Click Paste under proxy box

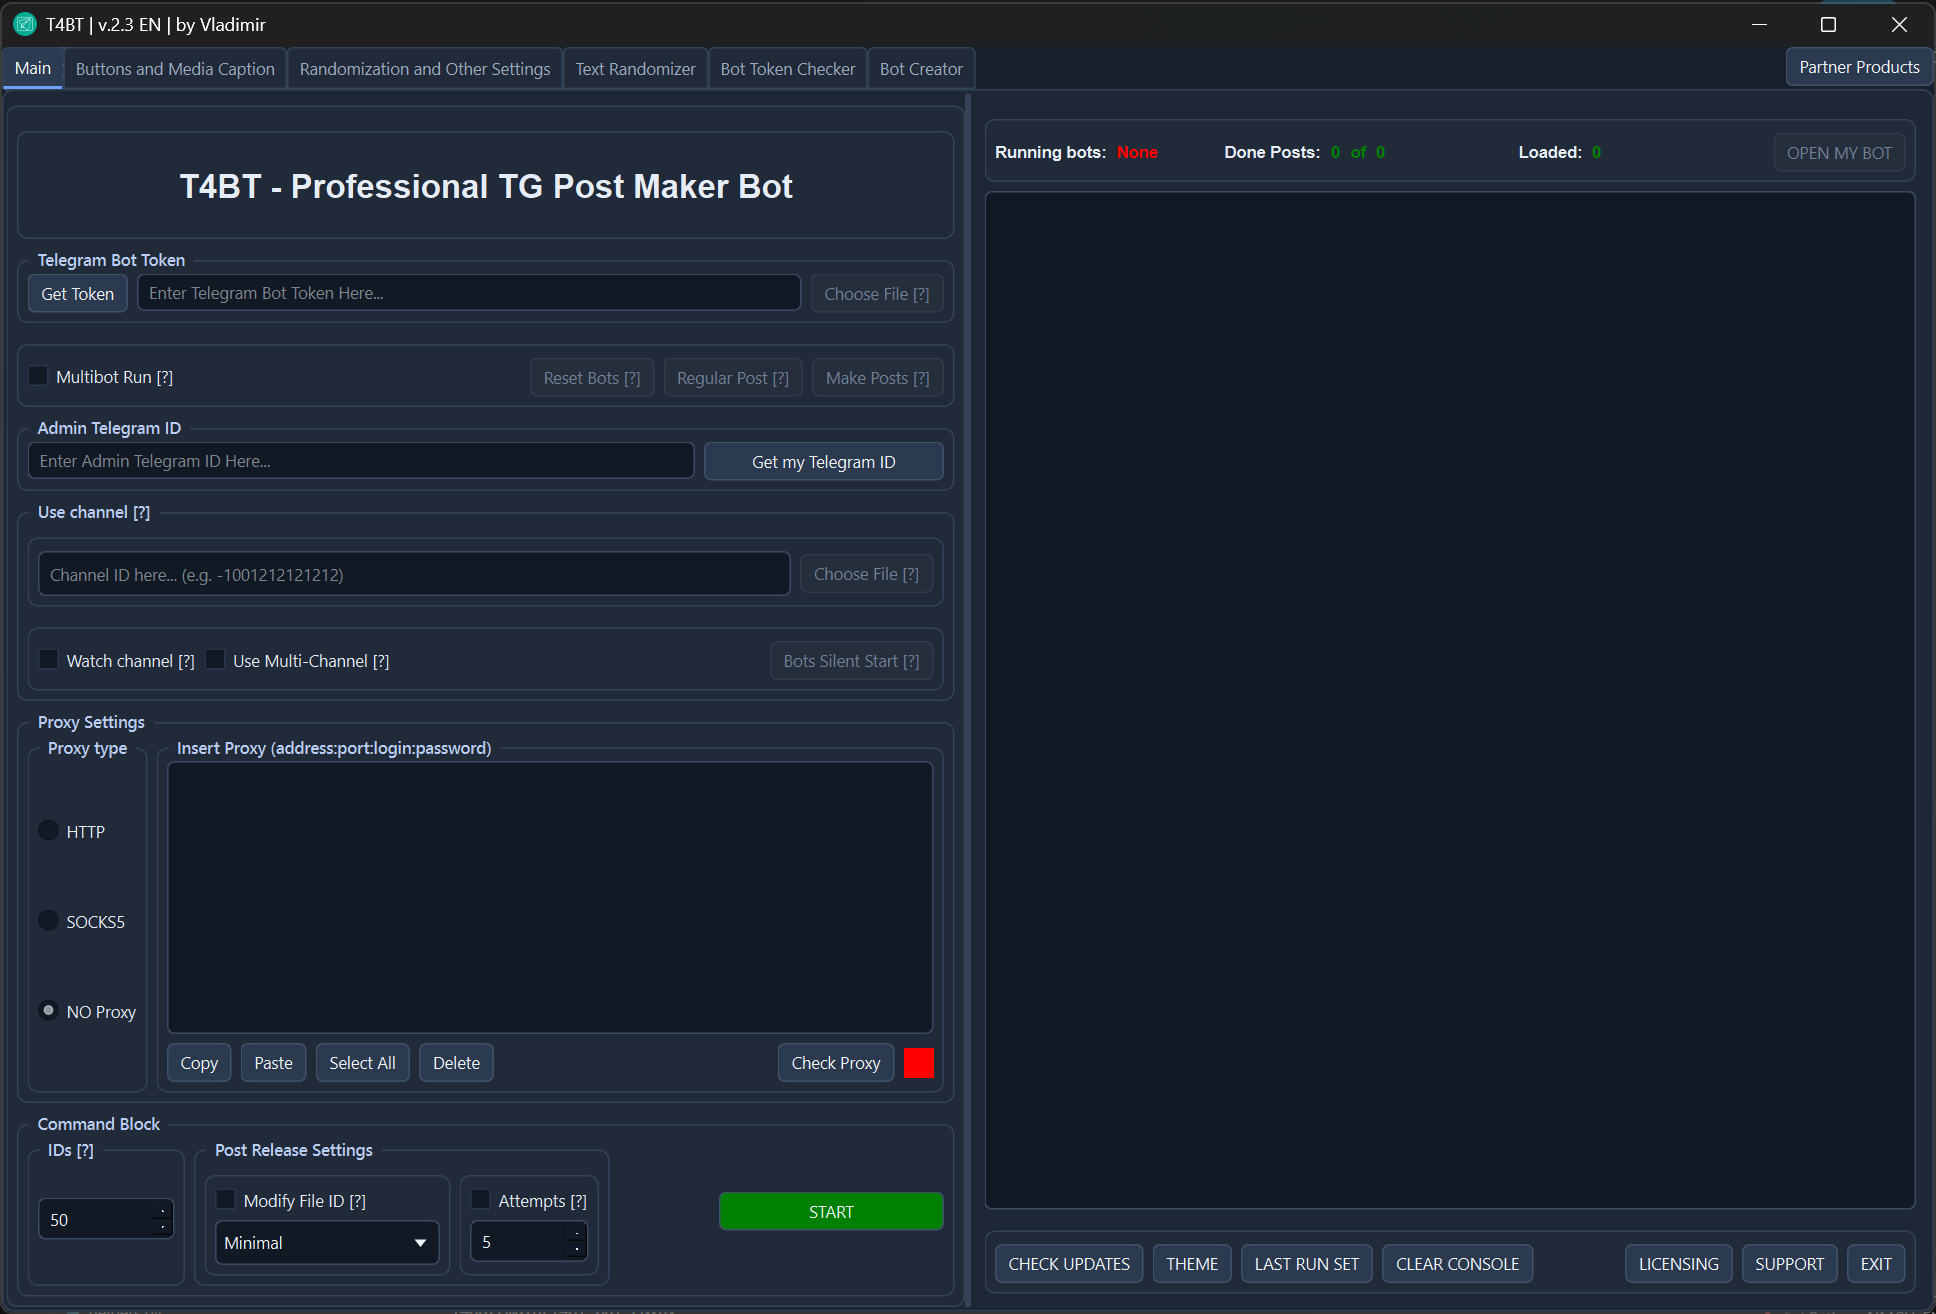(273, 1063)
